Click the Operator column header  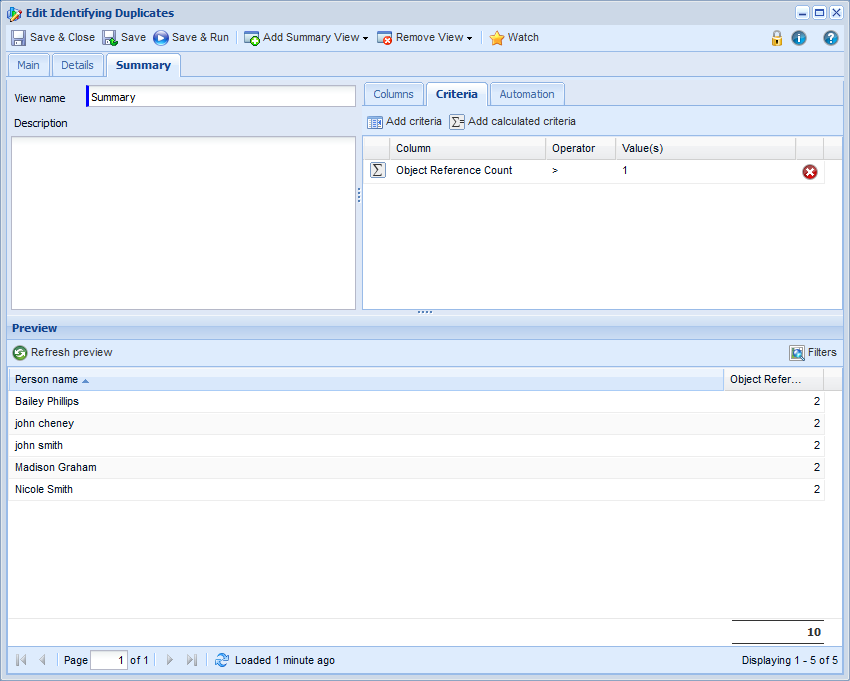pyautogui.click(x=581, y=148)
